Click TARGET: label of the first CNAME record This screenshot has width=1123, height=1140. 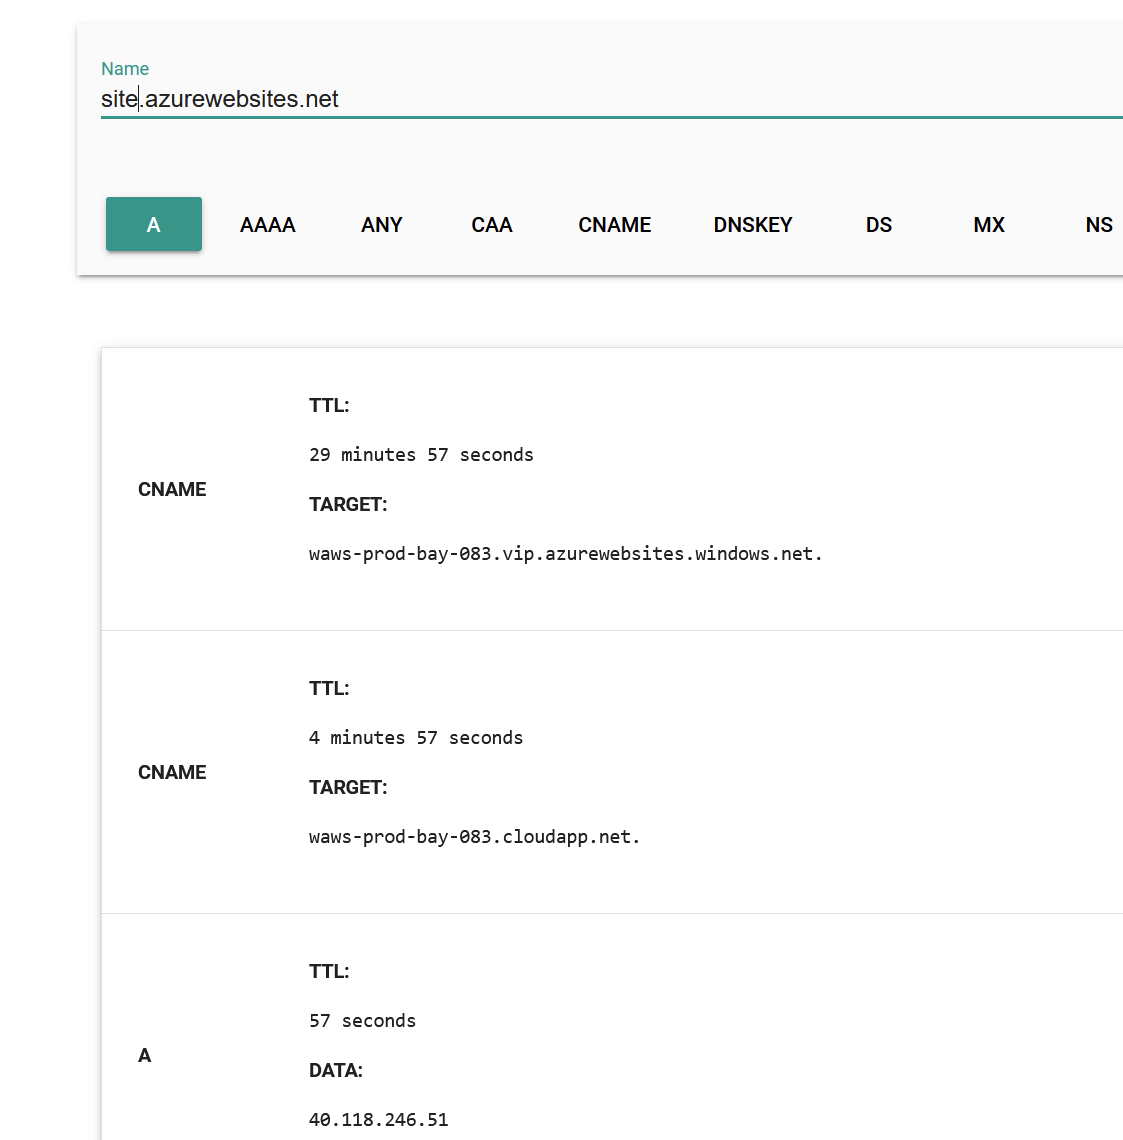[348, 505]
